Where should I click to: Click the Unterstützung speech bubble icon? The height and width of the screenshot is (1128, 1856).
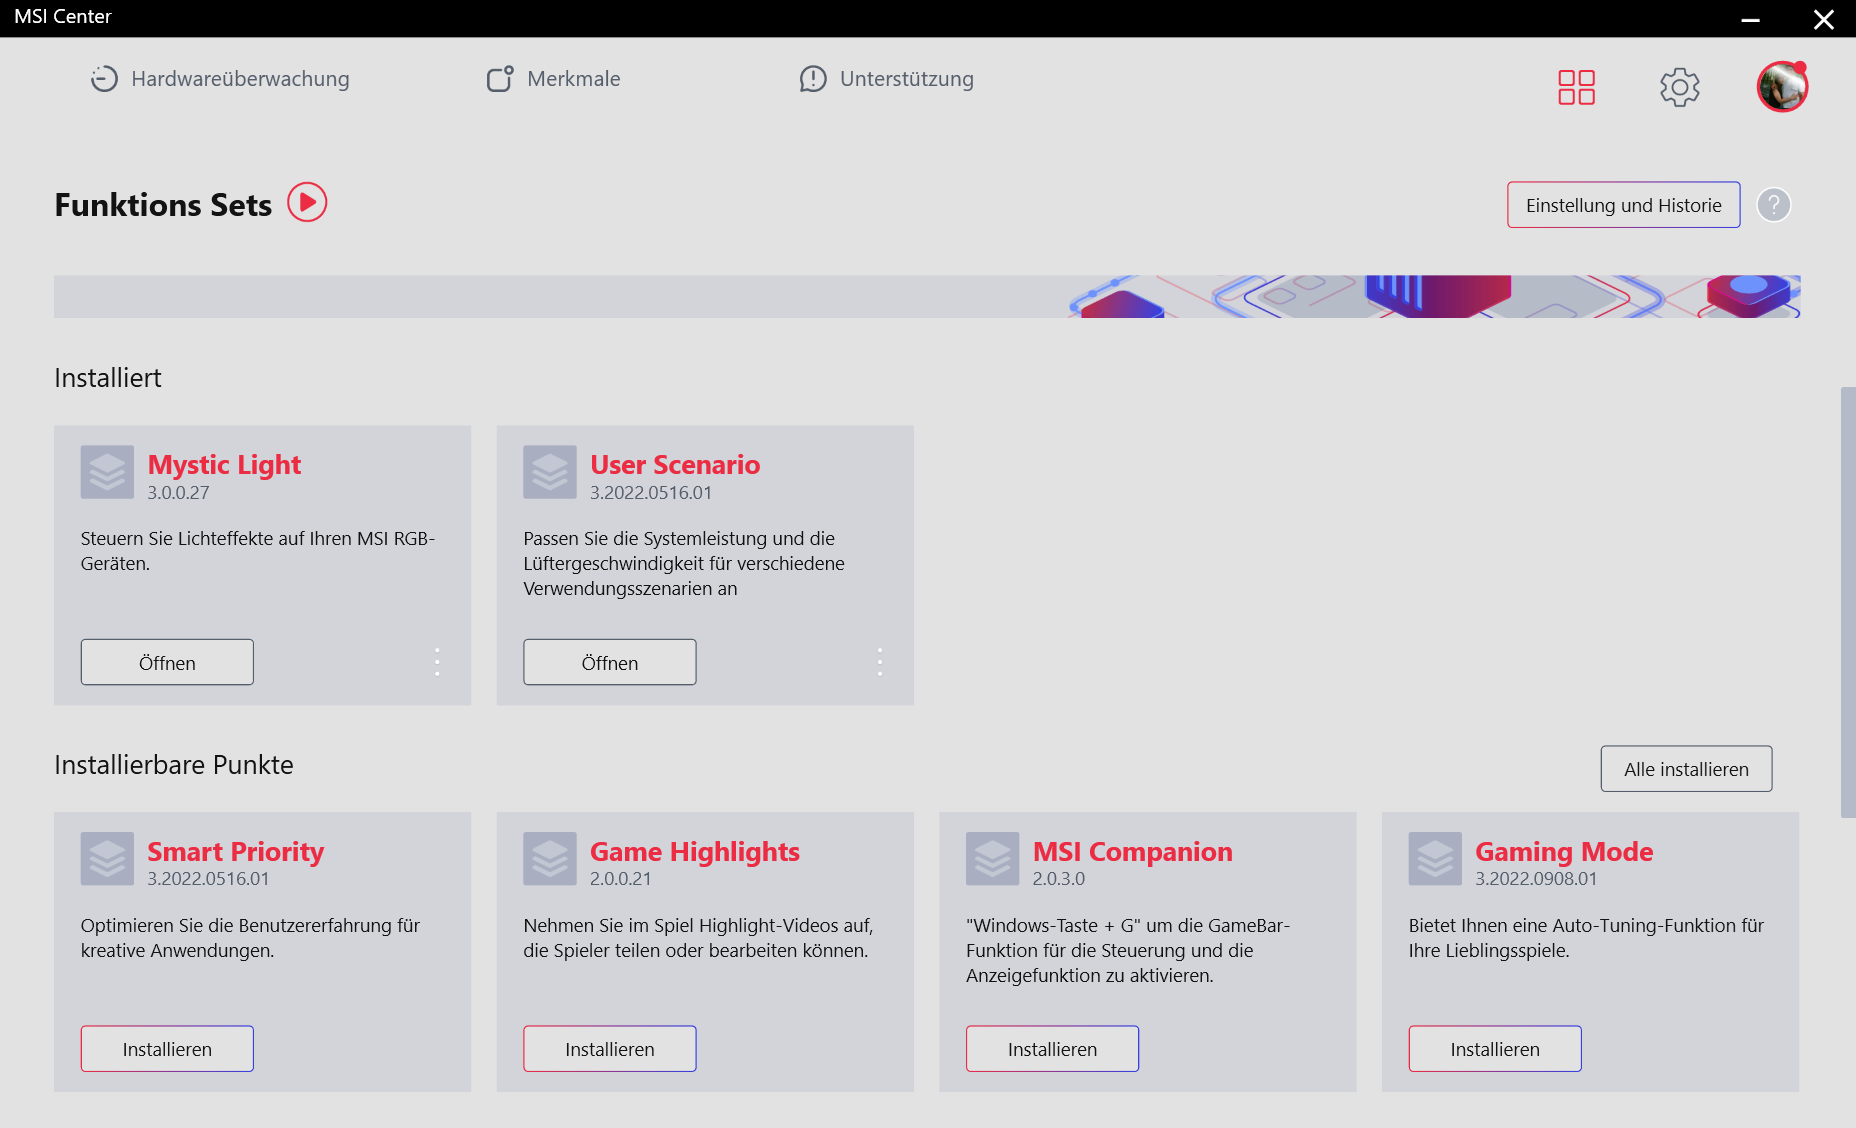[x=813, y=79]
